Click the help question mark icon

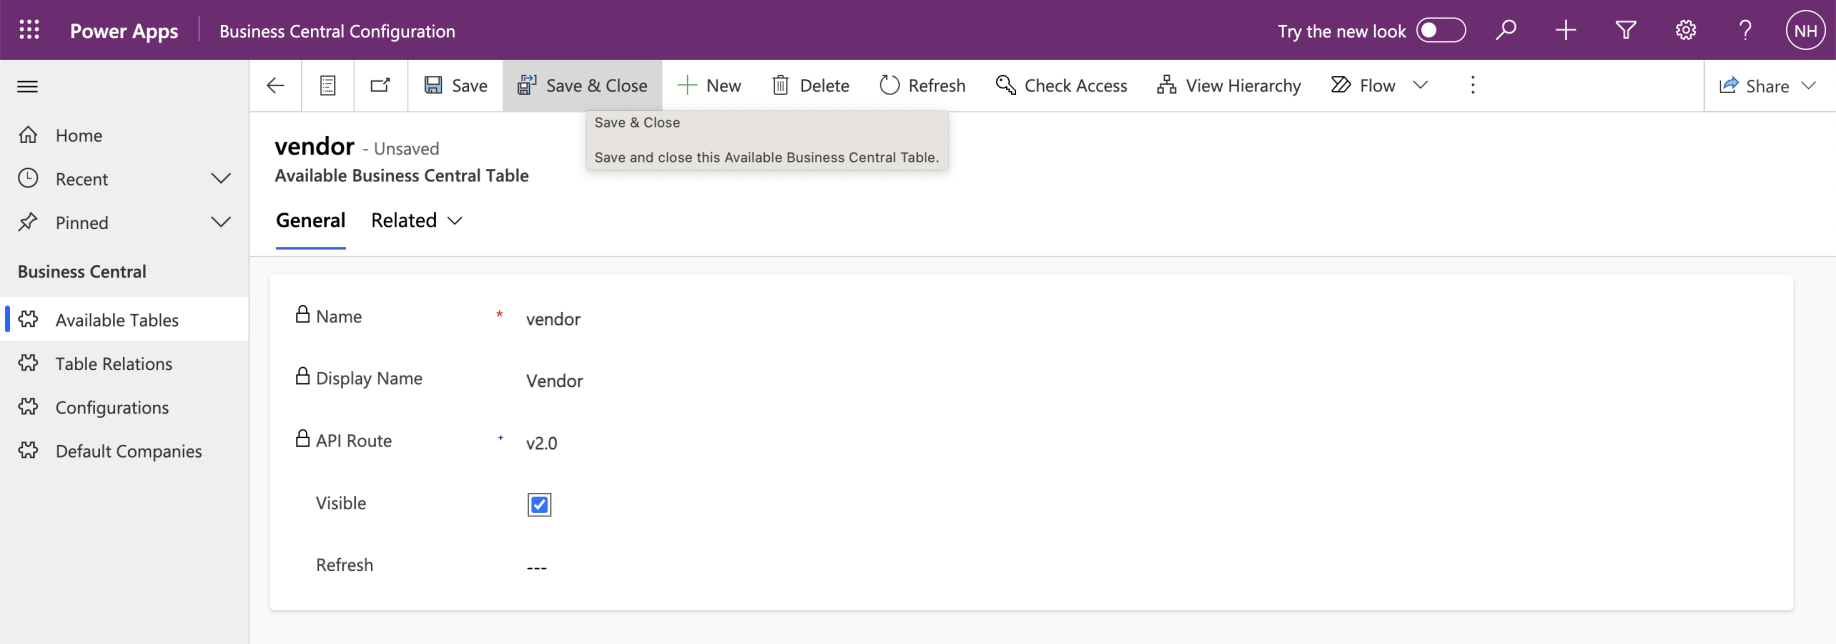[x=1746, y=30]
